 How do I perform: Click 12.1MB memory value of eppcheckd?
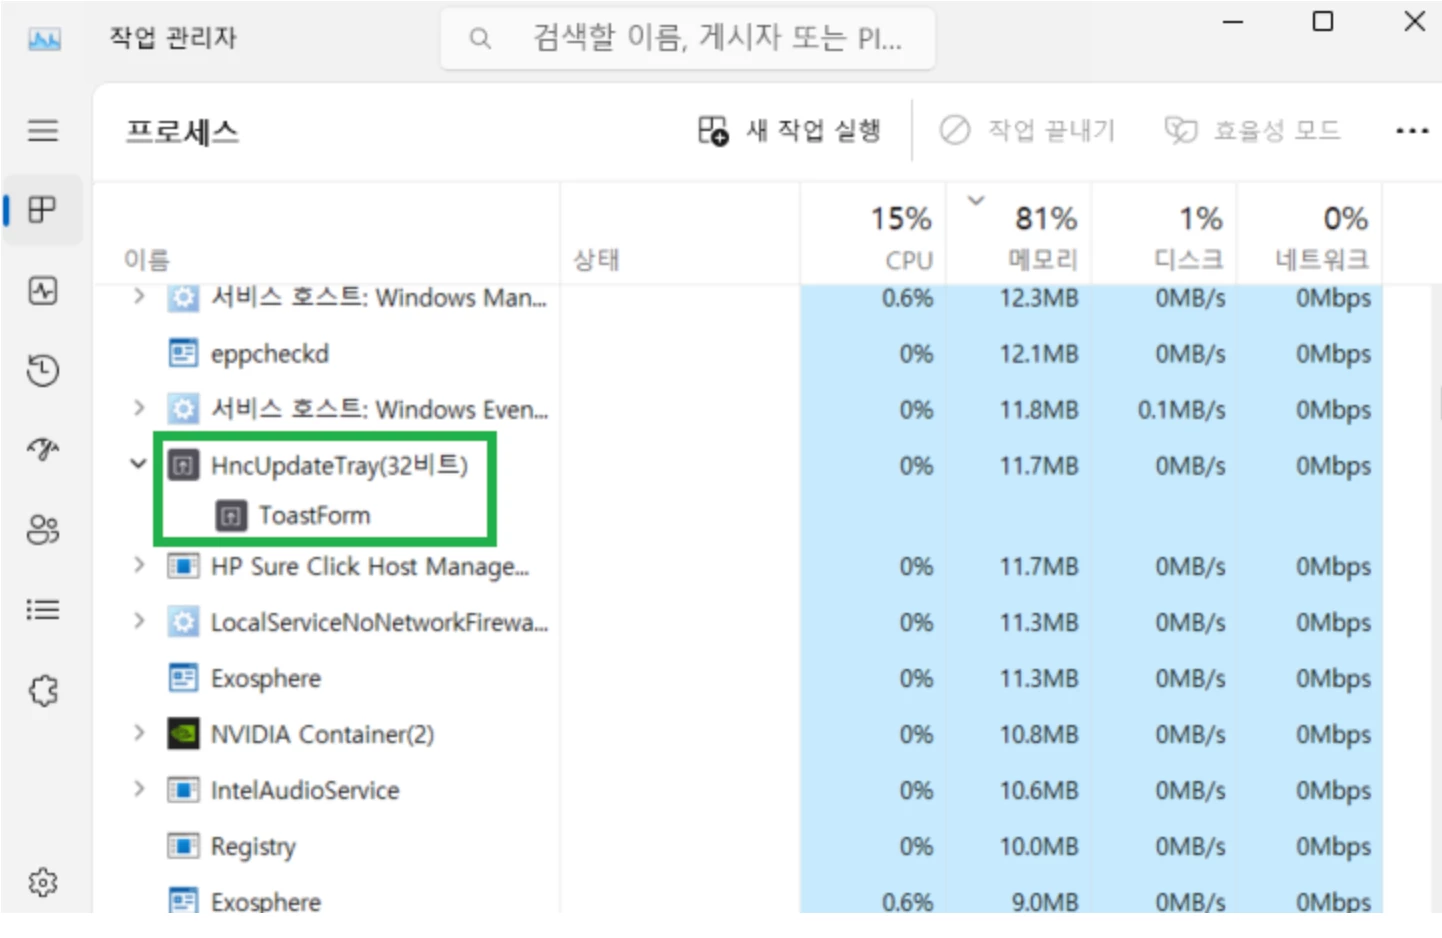1039,353
